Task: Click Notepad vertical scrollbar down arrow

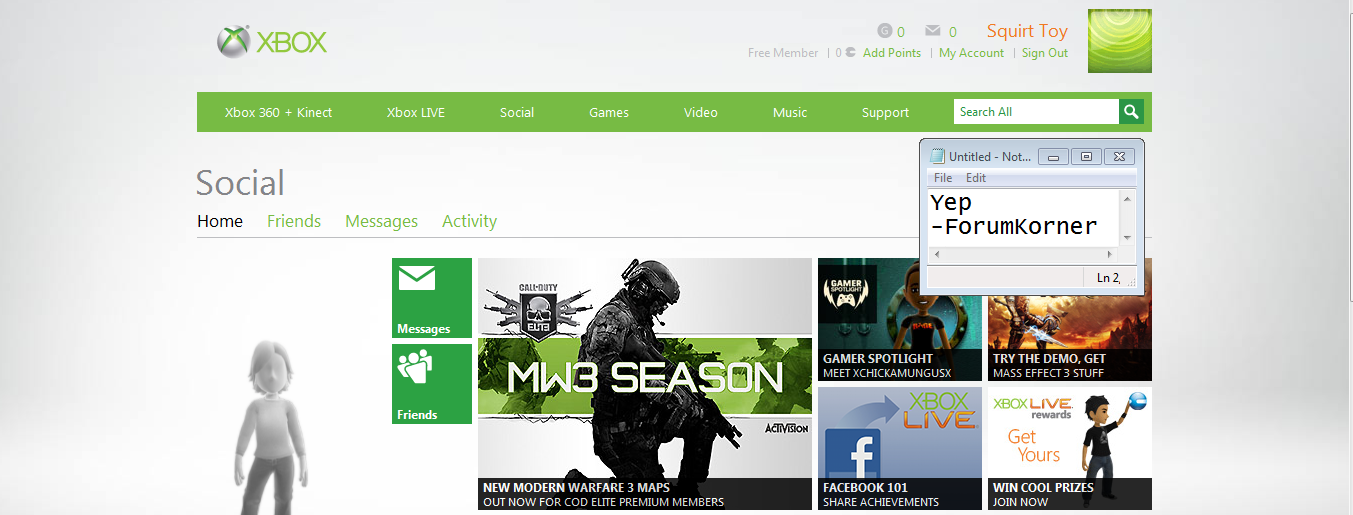Action: coord(1128,238)
